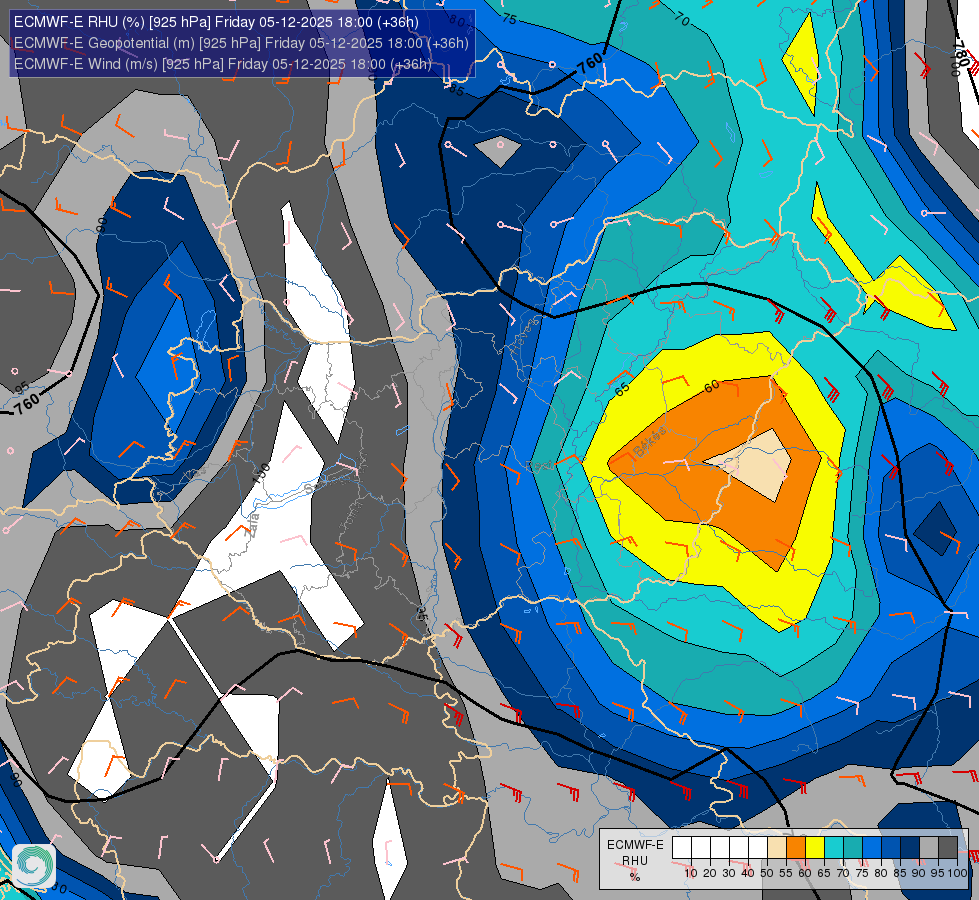The image size is (979, 900).
Task: Select the ECMWF-E Geopotential (m) layer title line
Action: point(241,43)
